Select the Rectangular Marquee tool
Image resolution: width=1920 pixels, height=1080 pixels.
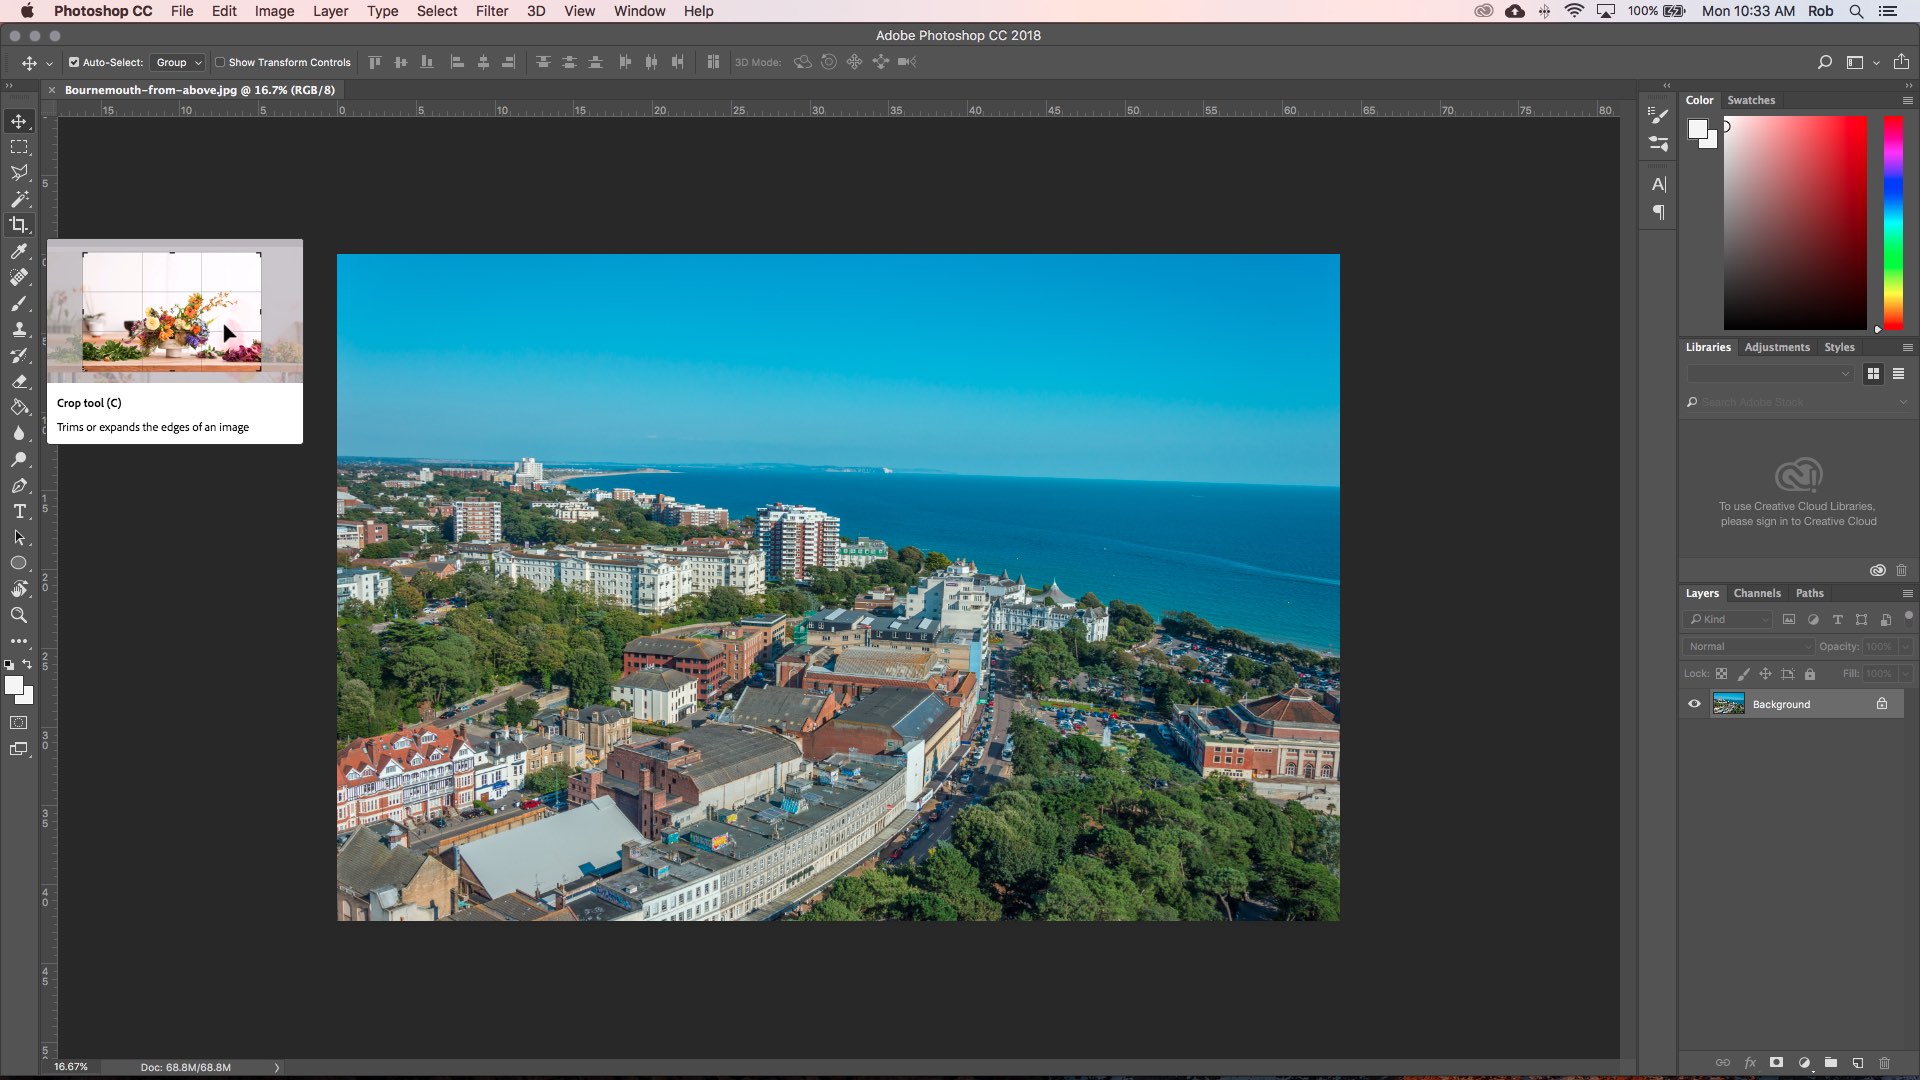tap(19, 147)
